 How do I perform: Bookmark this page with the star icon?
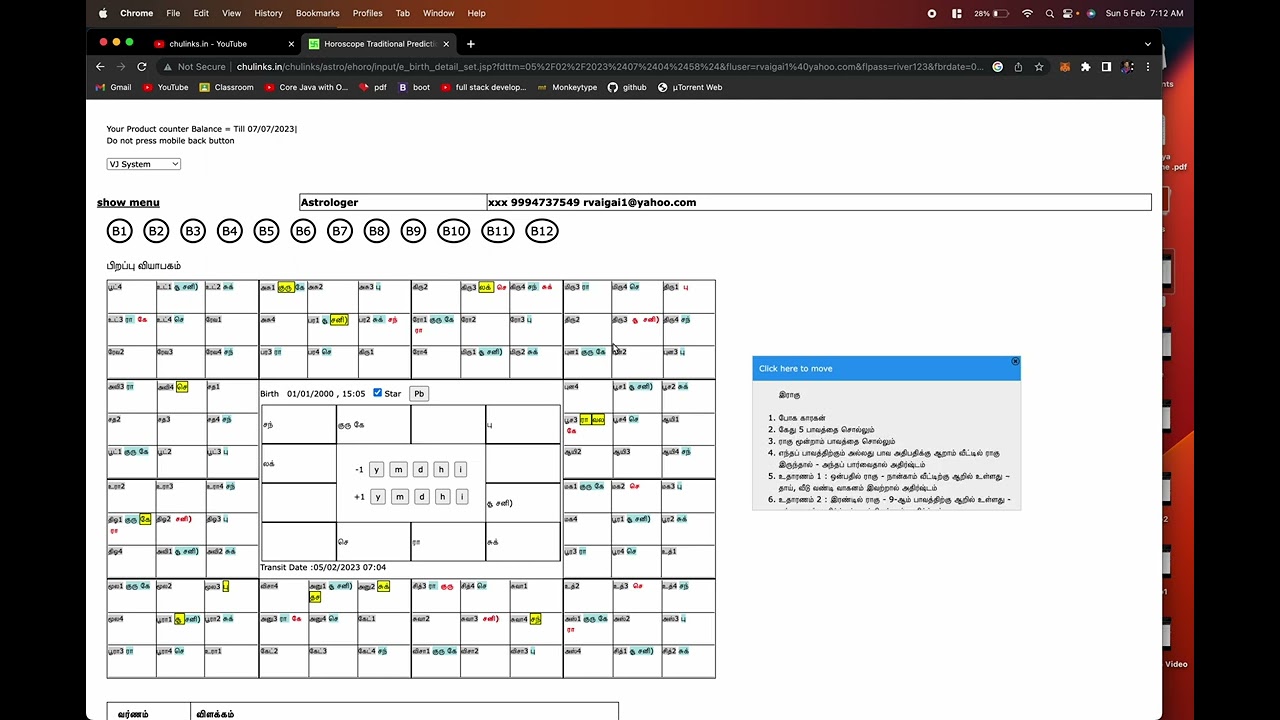pyautogui.click(x=1039, y=67)
